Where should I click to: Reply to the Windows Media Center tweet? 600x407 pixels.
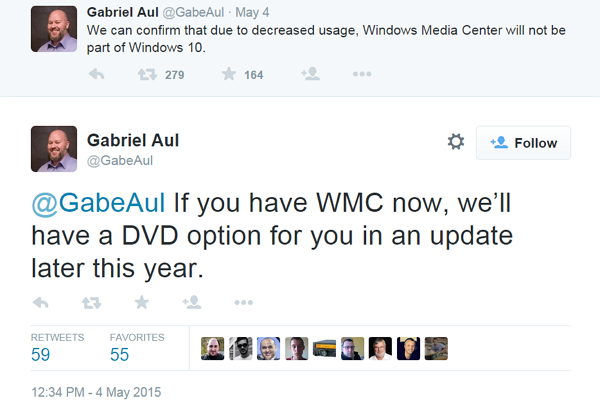[97, 74]
